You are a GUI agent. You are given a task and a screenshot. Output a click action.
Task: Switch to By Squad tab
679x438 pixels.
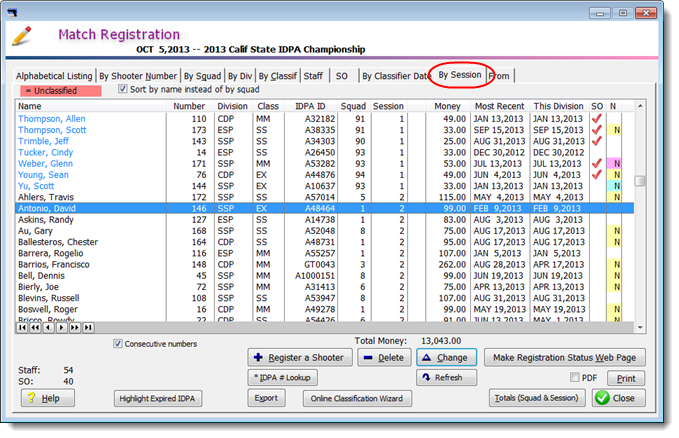202,76
